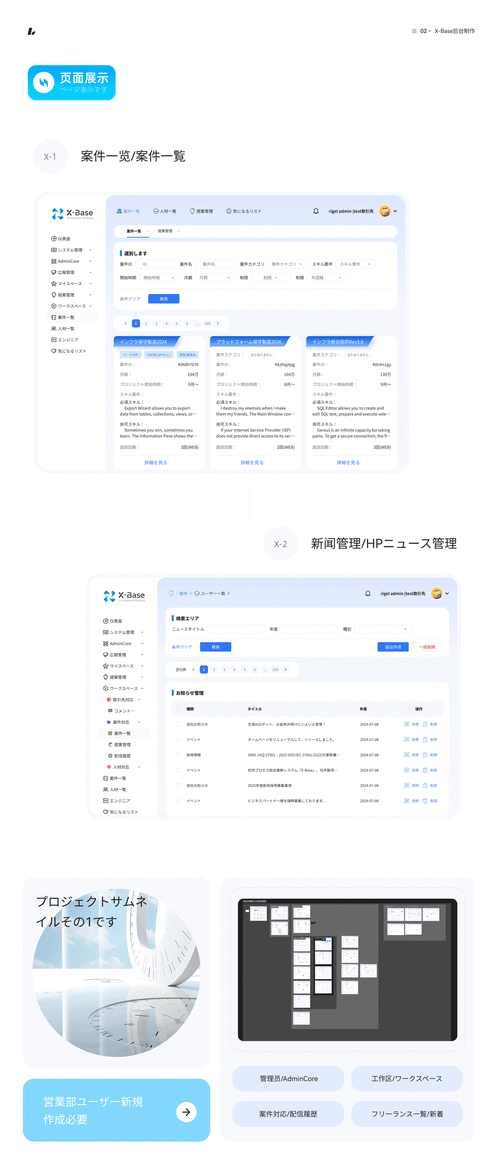Screen dimensions: 500x1175
Task: Go to next page in 案件一覧 pagination
Action: [x=217, y=323]
